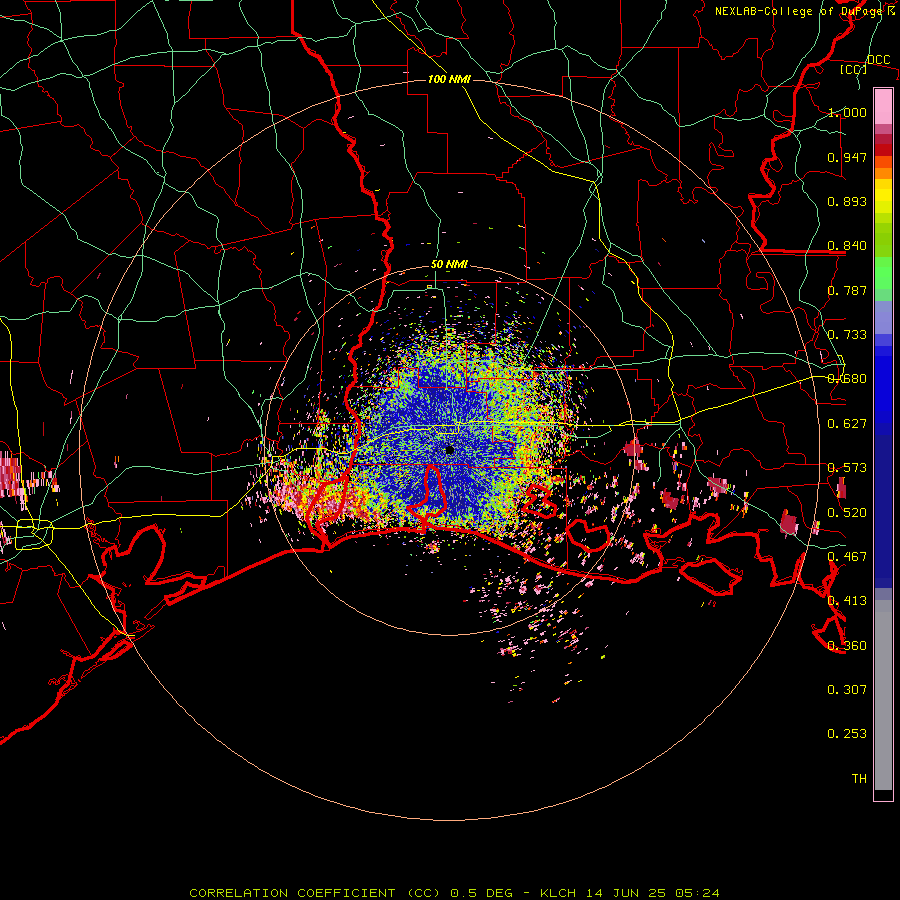Image resolution: width=900 pixels, height=900 pixels.
Task: Pick the lavender segment of the color bar
Action: coord(883,317)
